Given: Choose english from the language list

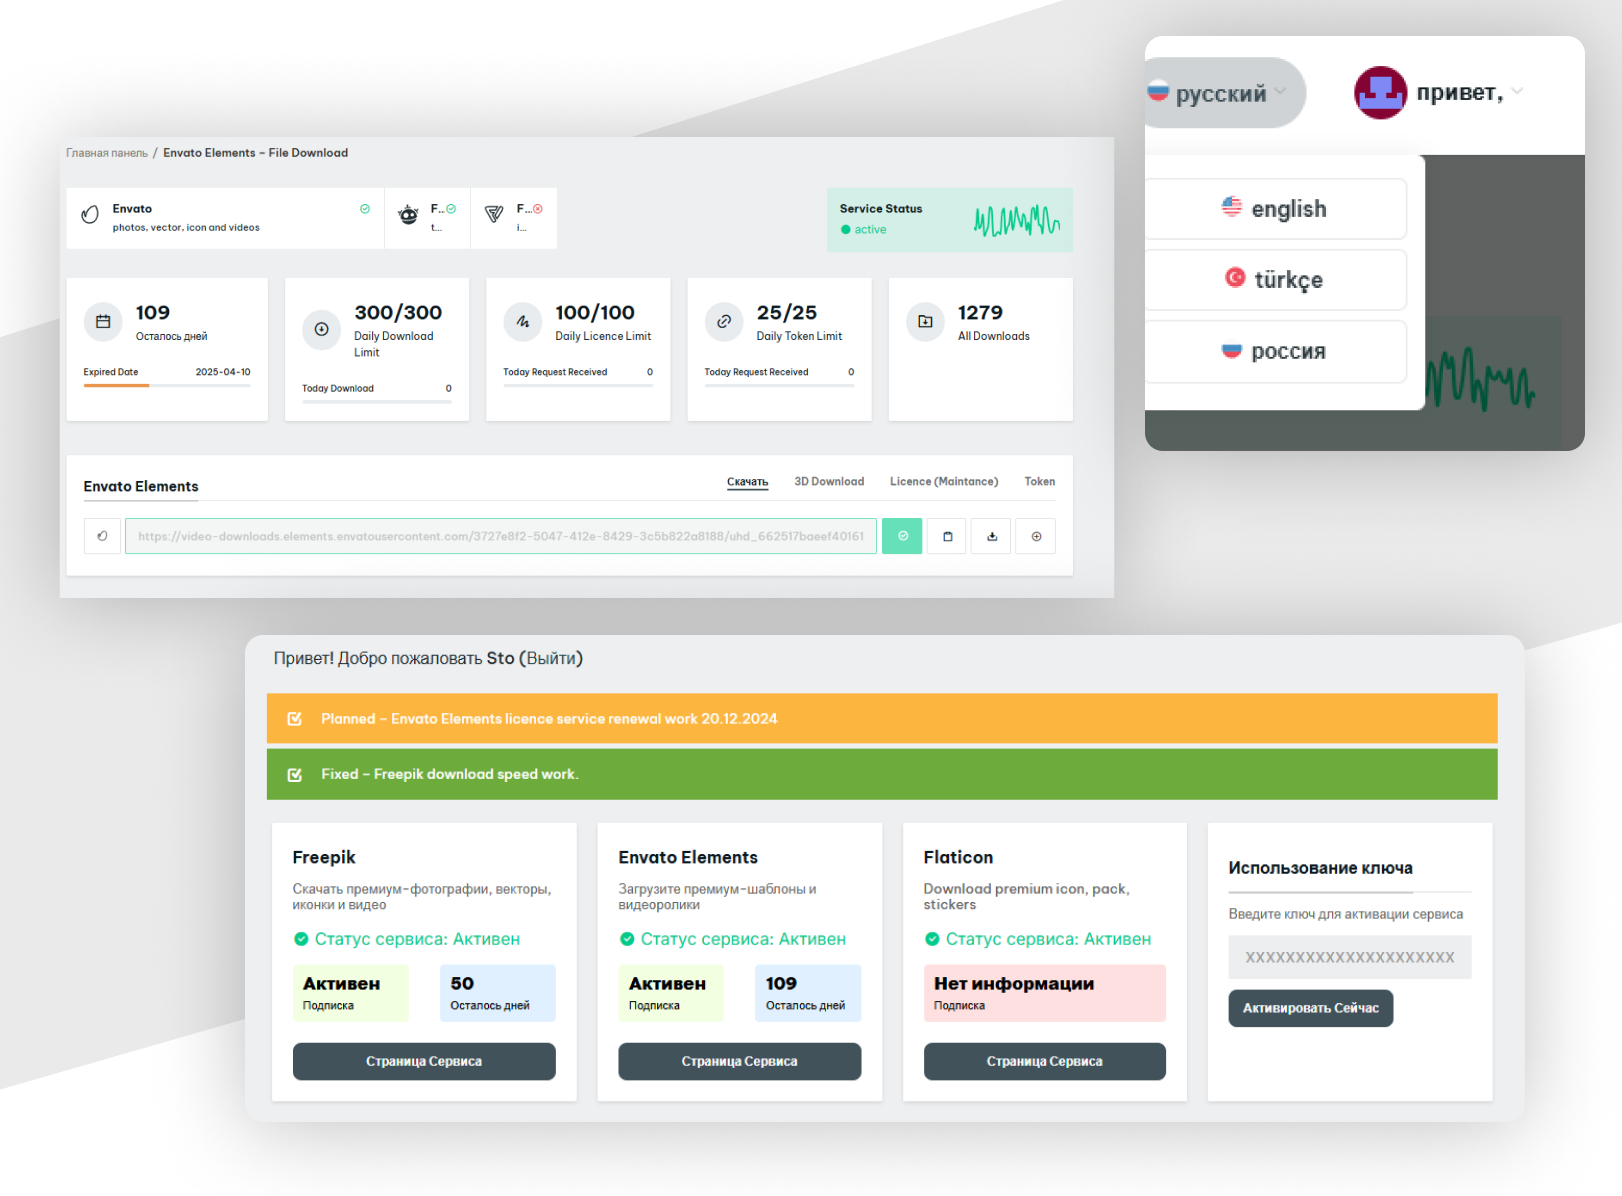Looking at the screenshot, I should [x=1275, y=209].
